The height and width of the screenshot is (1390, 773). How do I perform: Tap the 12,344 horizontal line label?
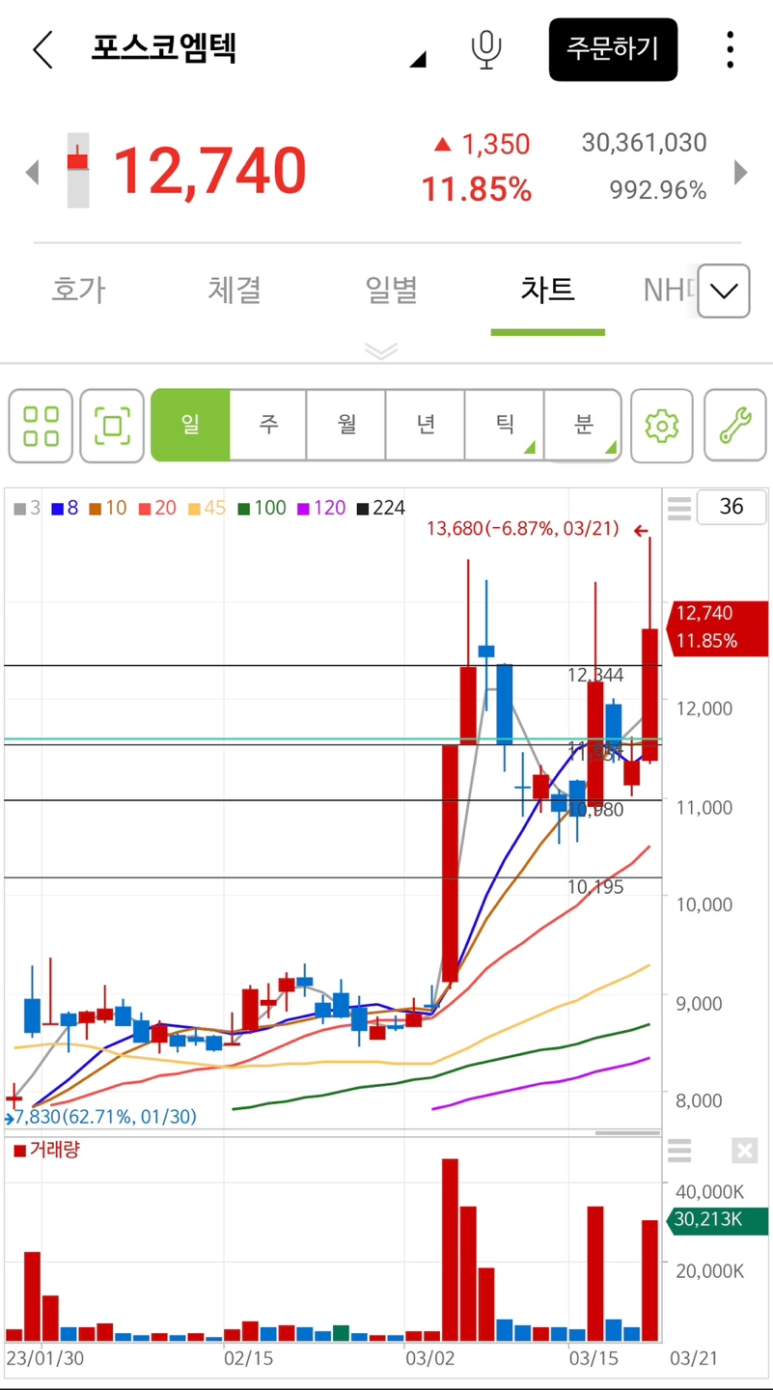(x=595, y=676)
